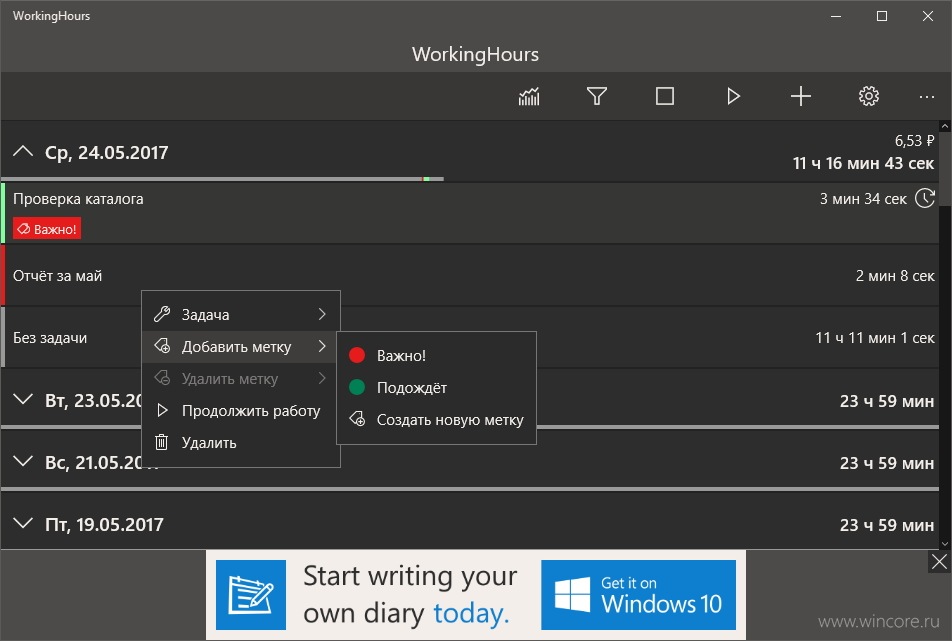Screen dimensions: 952x641
Task: Select the Без задачи entry
Action: tap(470, 337)
